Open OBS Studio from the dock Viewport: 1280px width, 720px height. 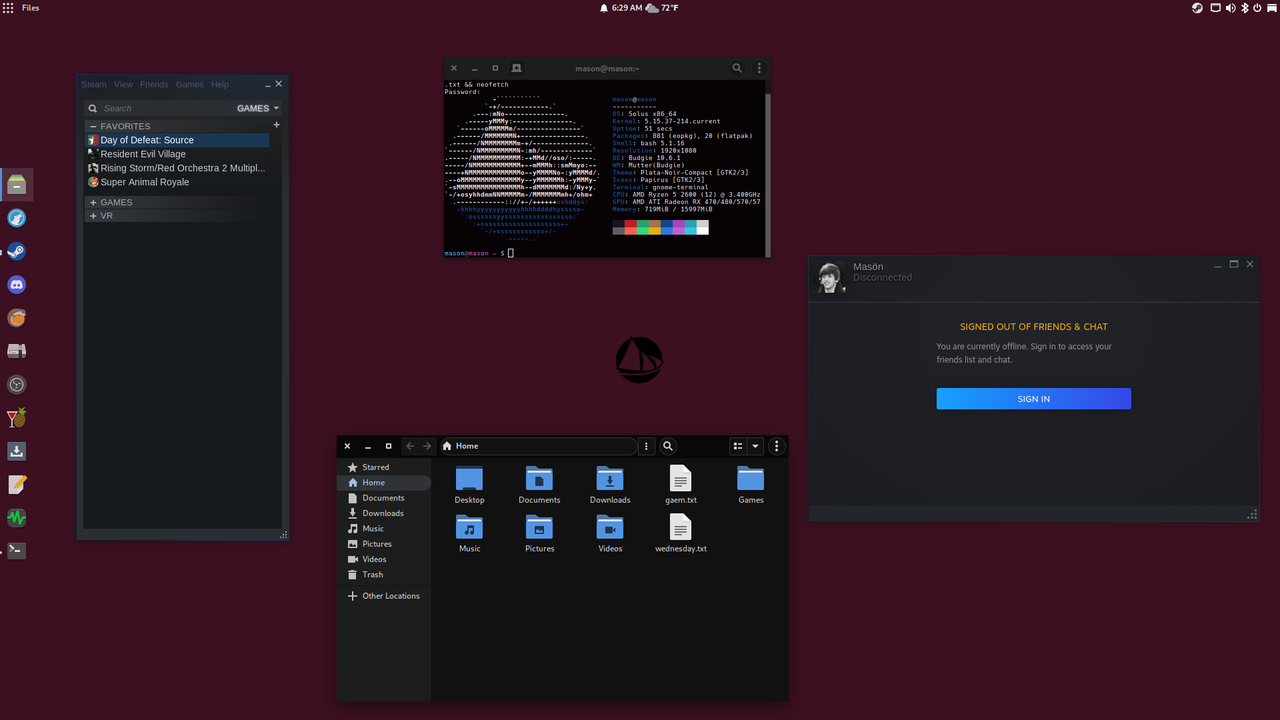16,385
